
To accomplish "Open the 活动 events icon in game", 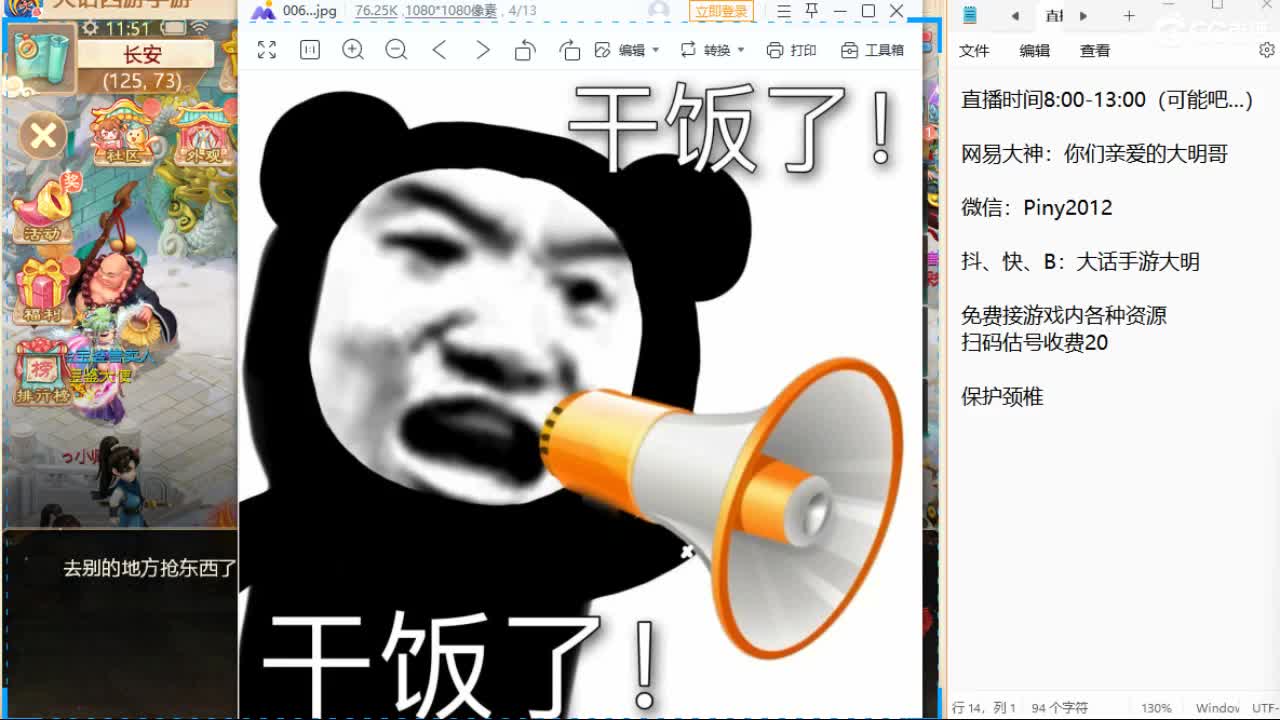I will 42,210.
